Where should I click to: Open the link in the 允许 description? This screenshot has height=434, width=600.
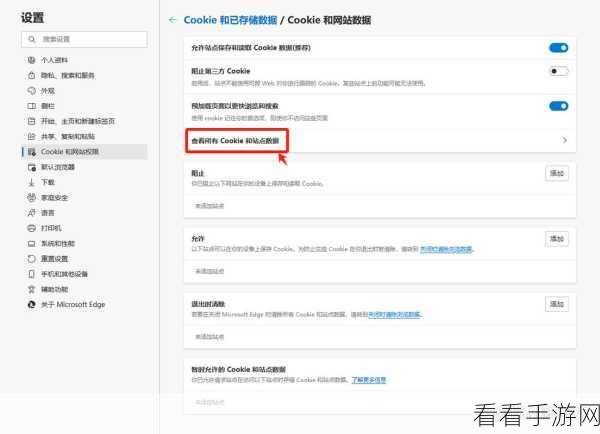coord(447,249)
